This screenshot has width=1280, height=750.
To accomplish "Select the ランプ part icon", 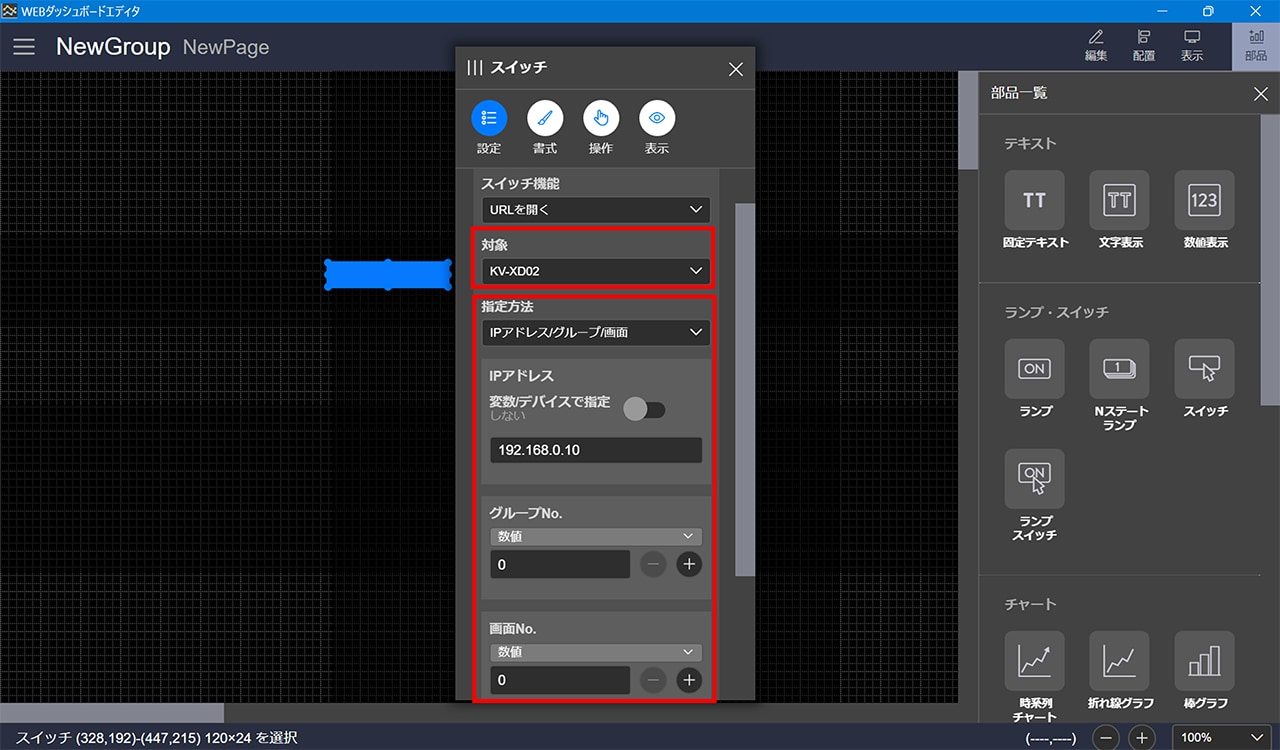I will tap(1034, 369).
